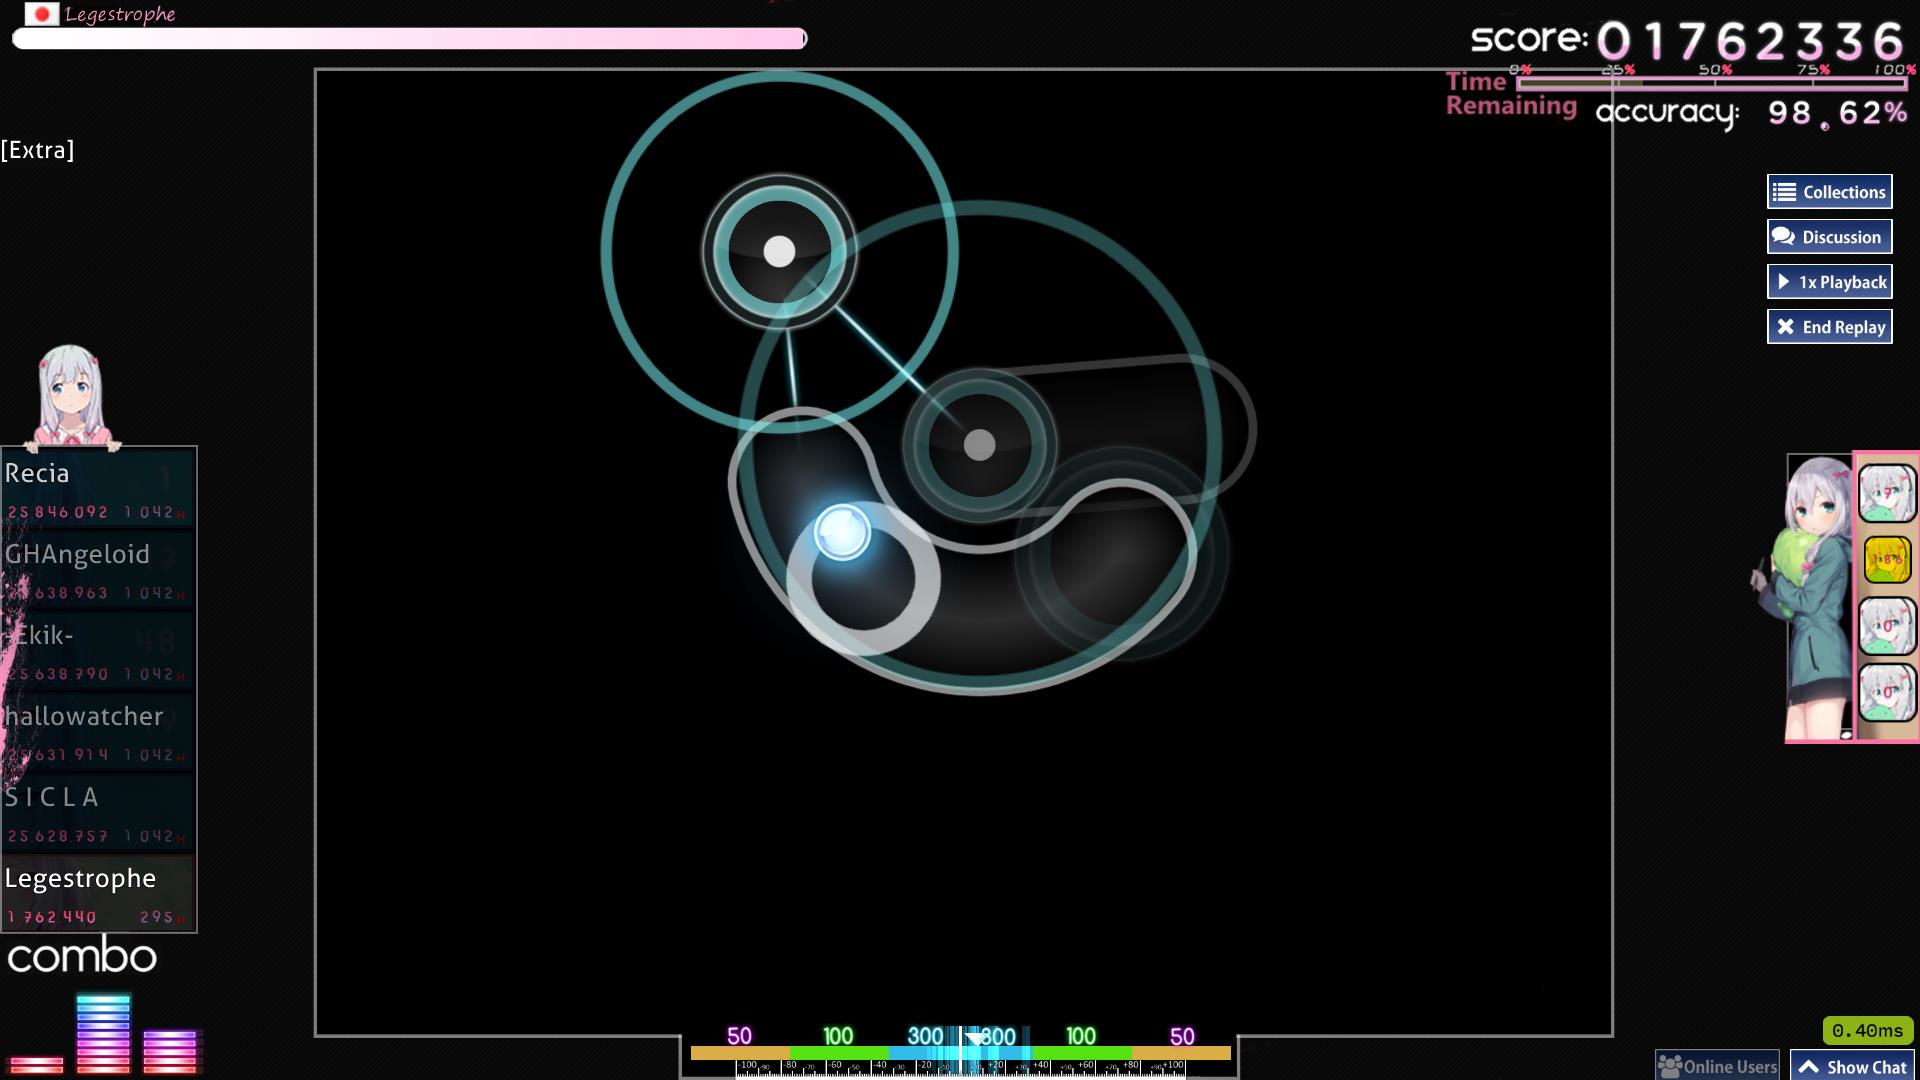Select hallowatcher leaderboard entry
Viewport: 1920px width, 1080px height.
(x=98, y=732)
